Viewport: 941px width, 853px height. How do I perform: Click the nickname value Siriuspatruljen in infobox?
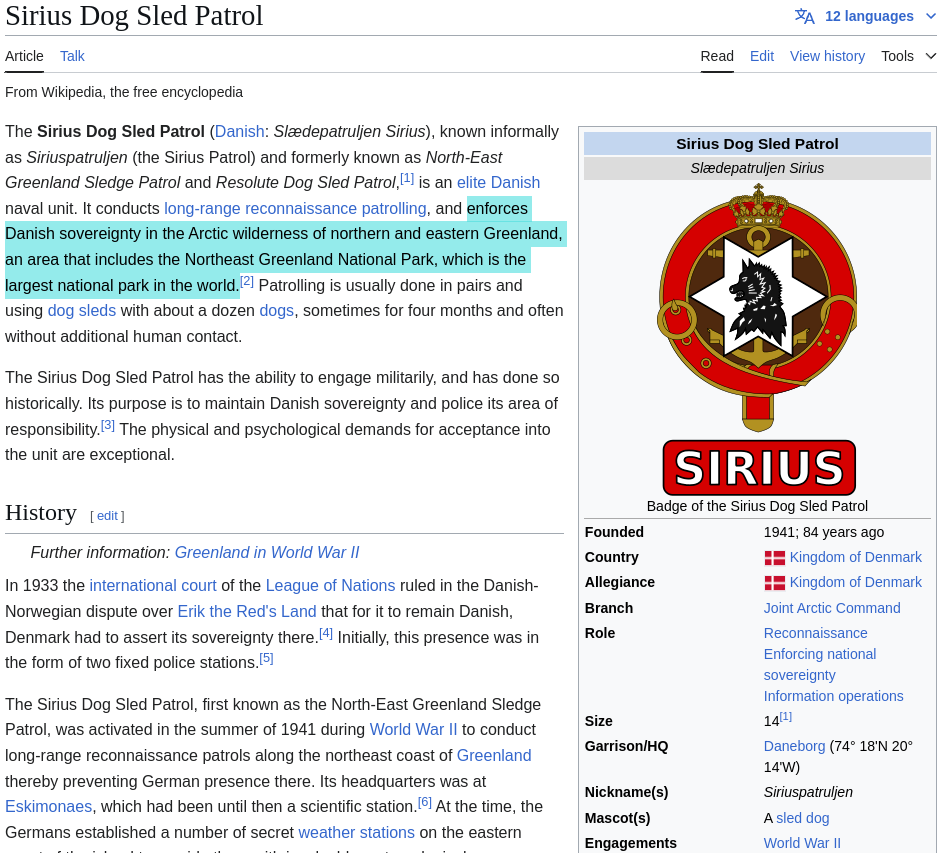tap(808, 792)
